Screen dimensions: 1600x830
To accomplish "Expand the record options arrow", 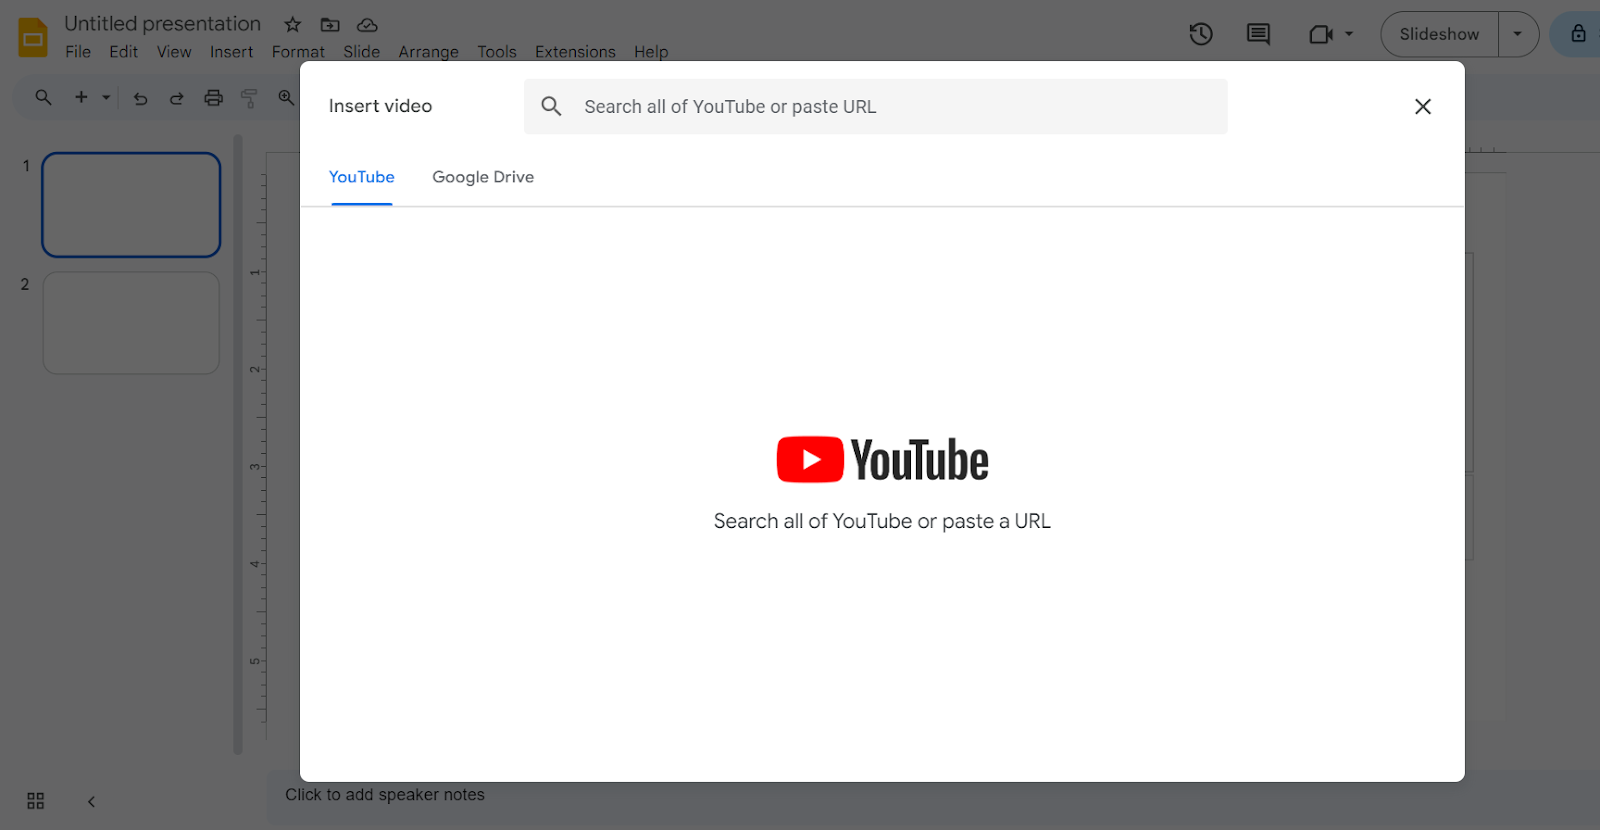I will (x=1349, y=34).
